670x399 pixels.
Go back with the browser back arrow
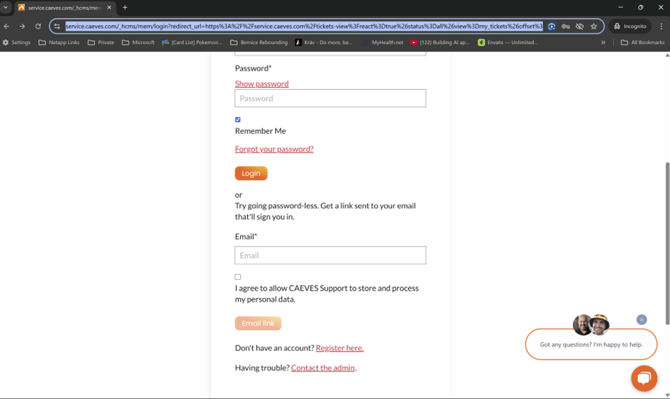point(6,26)
